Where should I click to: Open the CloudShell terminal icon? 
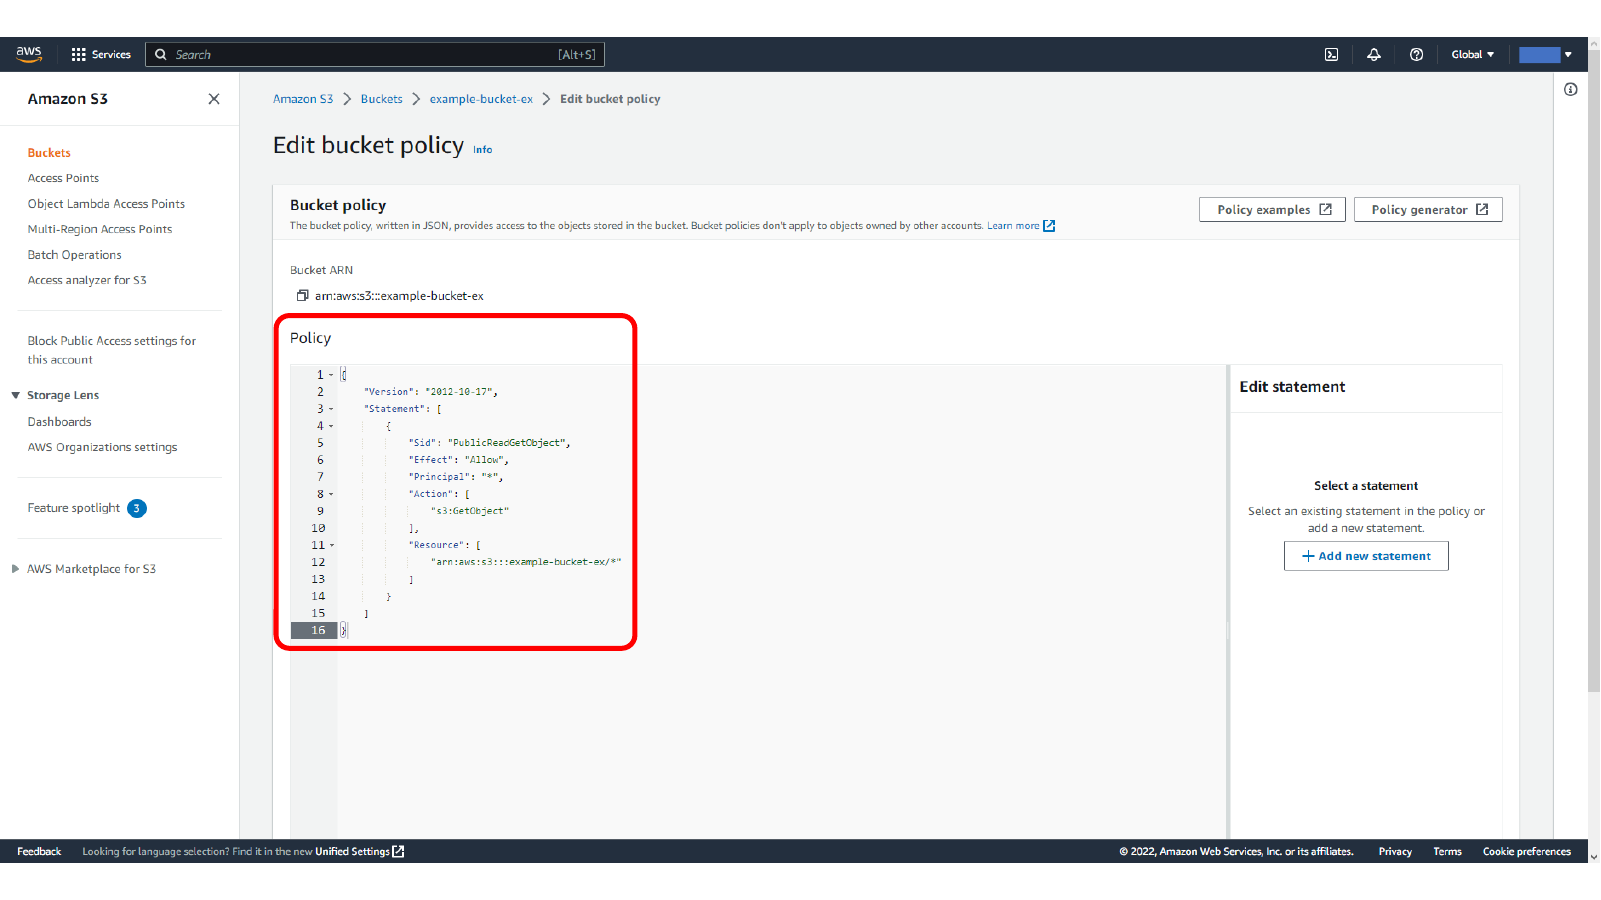click(1332, 55)
